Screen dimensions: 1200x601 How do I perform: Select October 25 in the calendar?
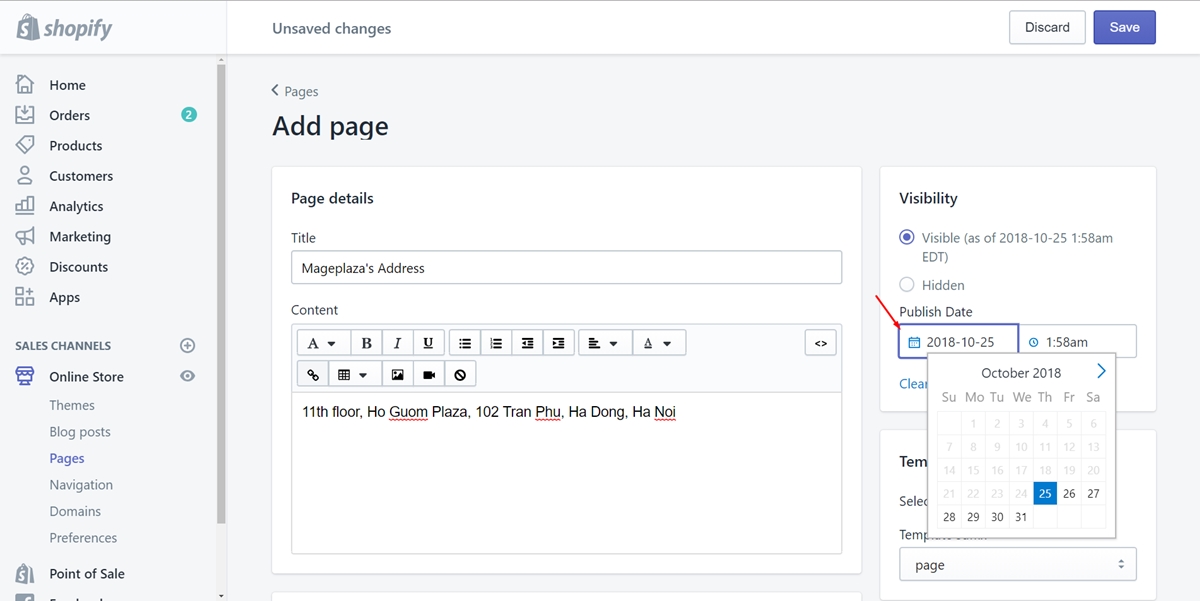click(1045, 493)
